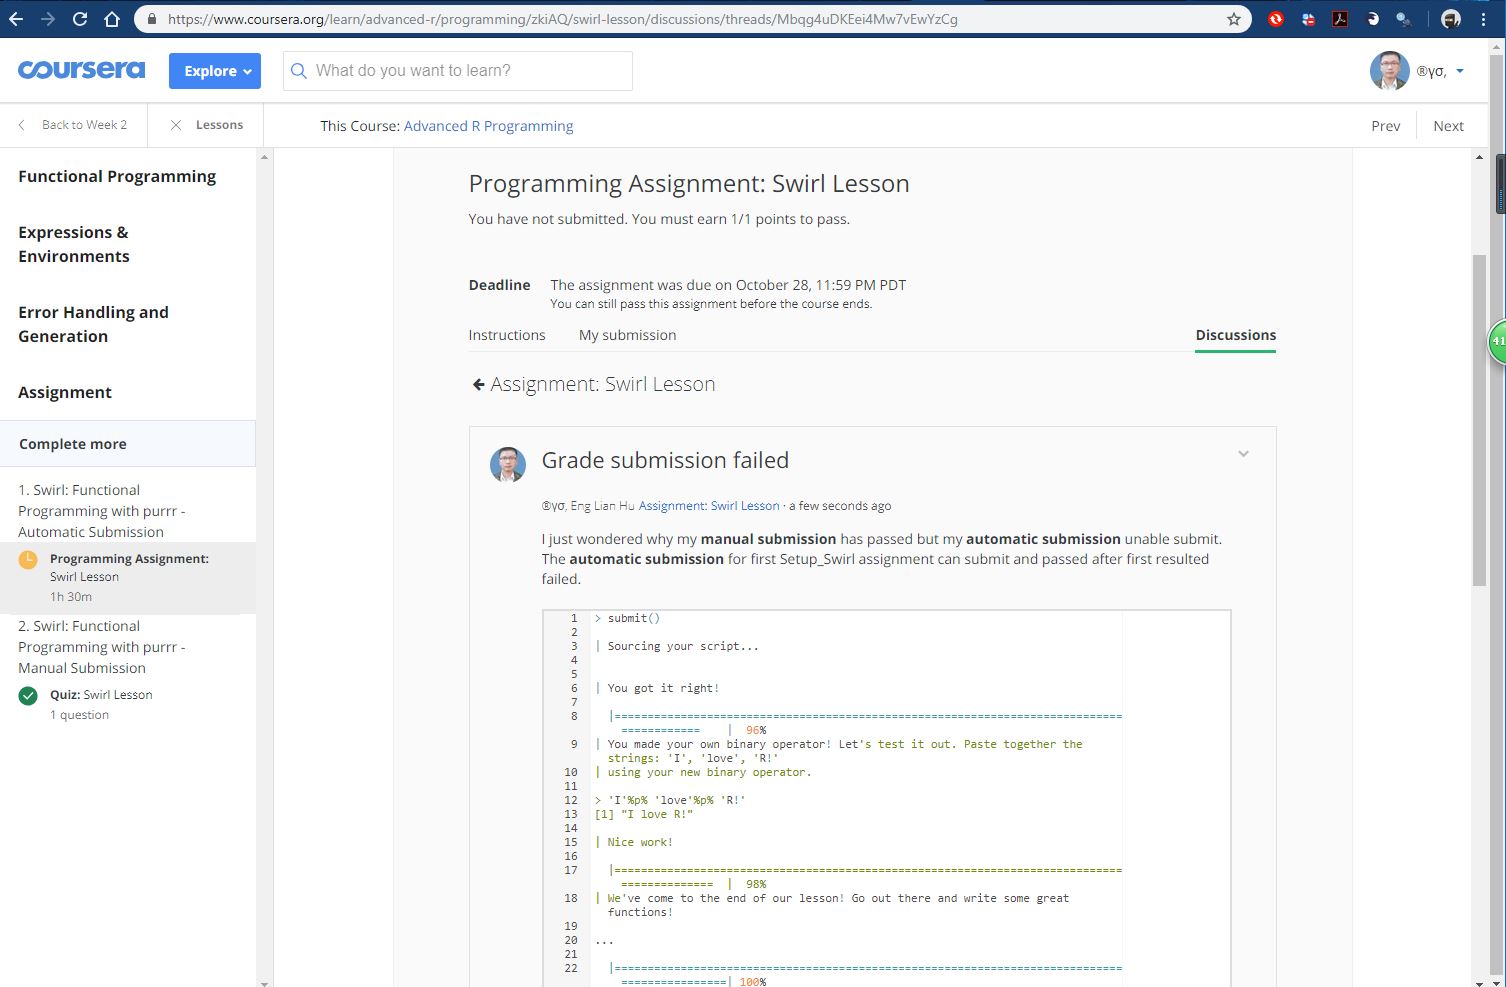Click code line 'Sourcing your script...'
The width and height of the screenshot is (1506, 987).
682,646
